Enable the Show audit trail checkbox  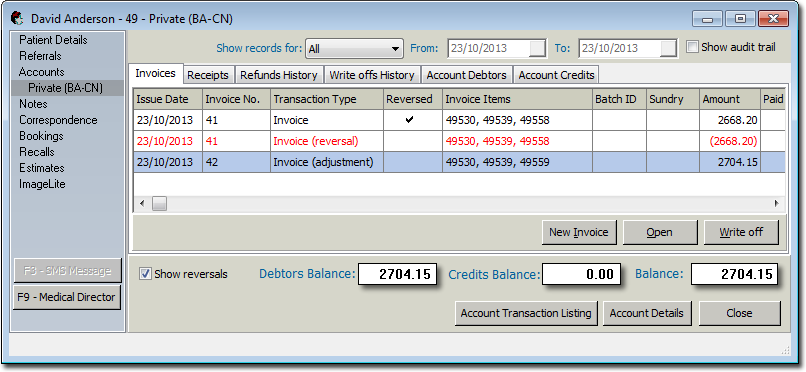tap(693, 47)
